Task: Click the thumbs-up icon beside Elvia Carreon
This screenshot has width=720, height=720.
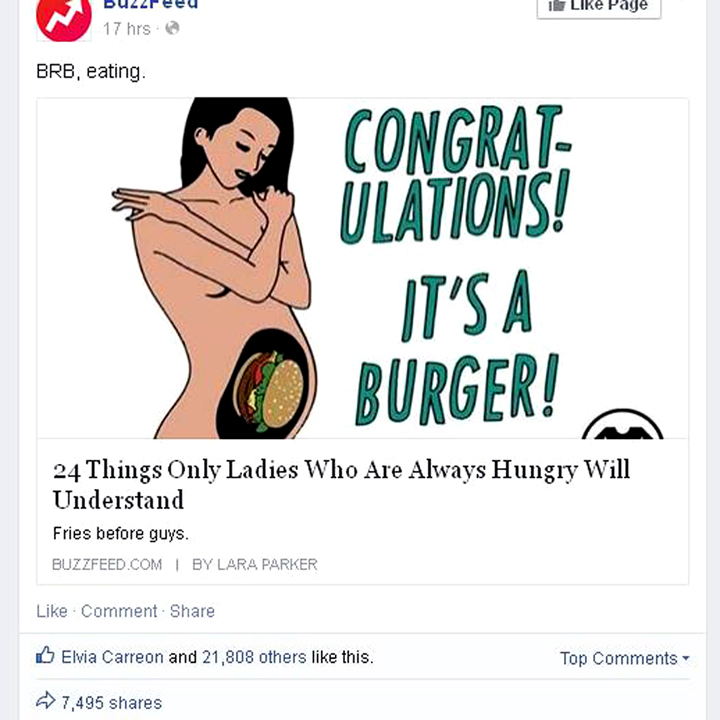Action: (x=45, y=656)
